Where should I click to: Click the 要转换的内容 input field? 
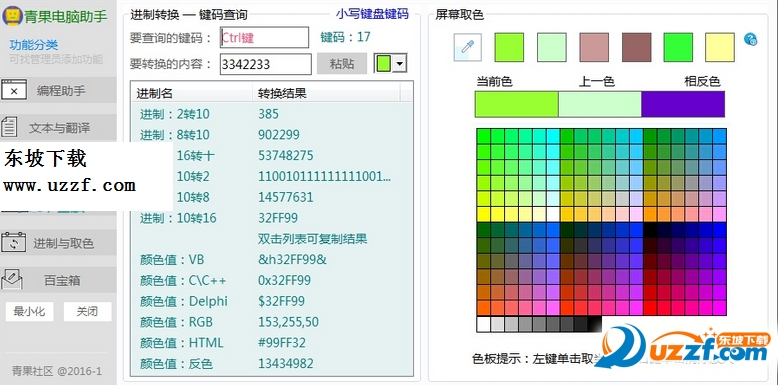pos(265,64)
